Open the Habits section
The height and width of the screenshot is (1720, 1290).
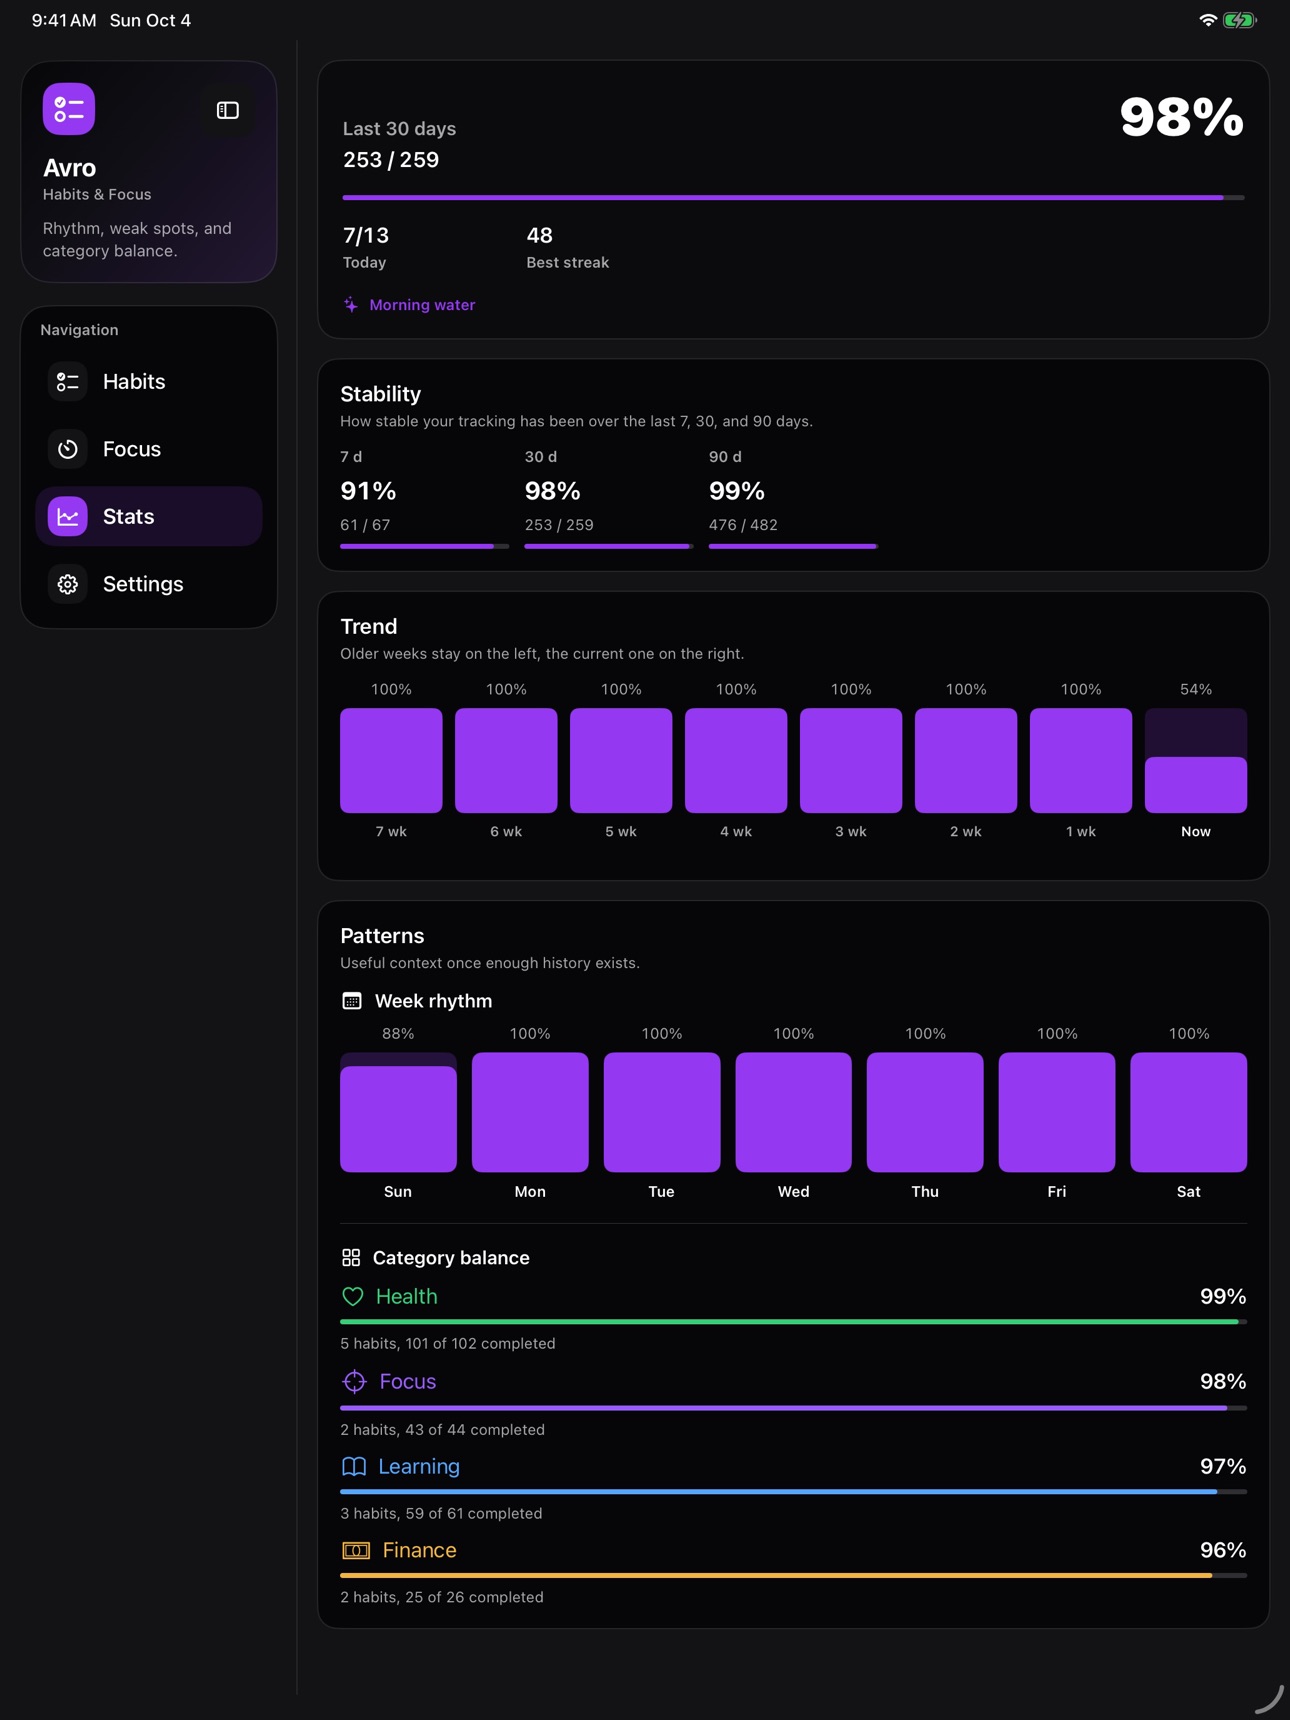149,381
